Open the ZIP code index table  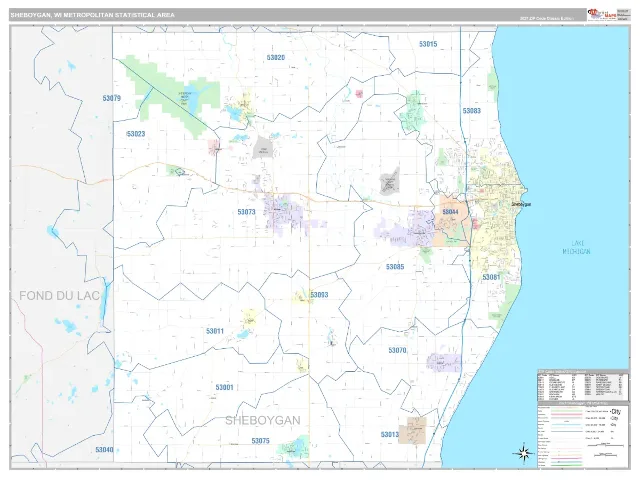[x=583, y=386]
